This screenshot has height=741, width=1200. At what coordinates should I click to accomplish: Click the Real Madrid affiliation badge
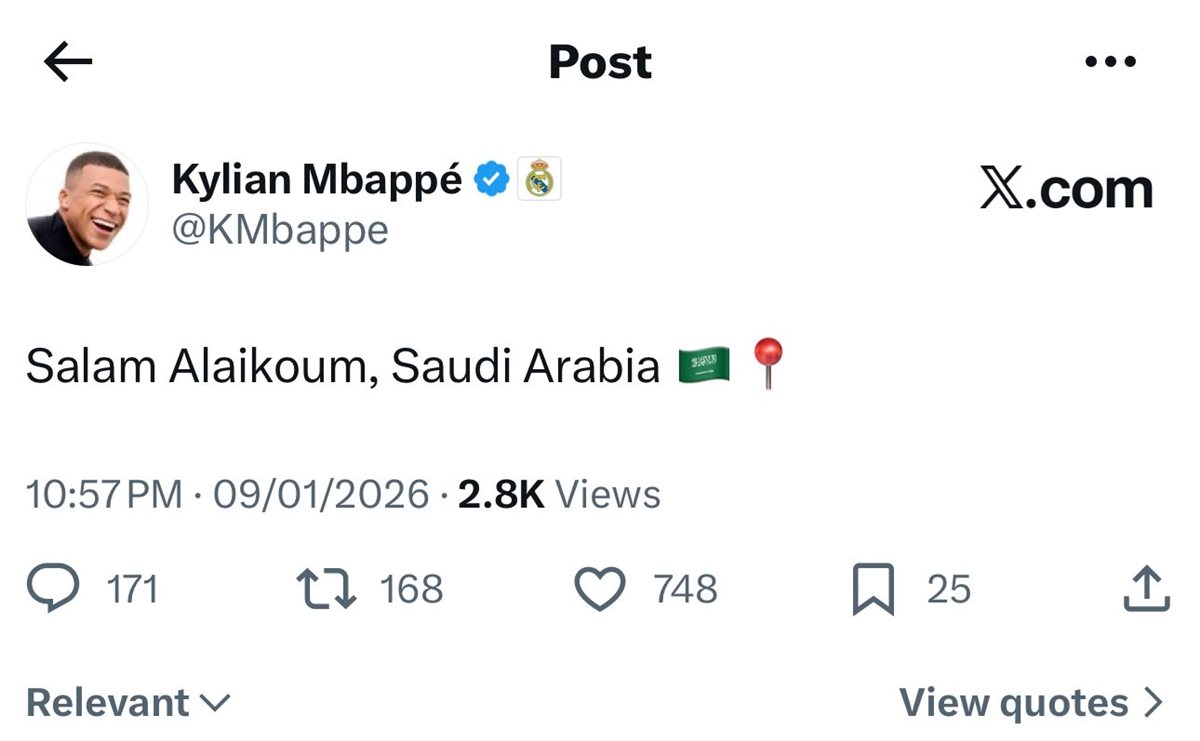tap(539, 180)
